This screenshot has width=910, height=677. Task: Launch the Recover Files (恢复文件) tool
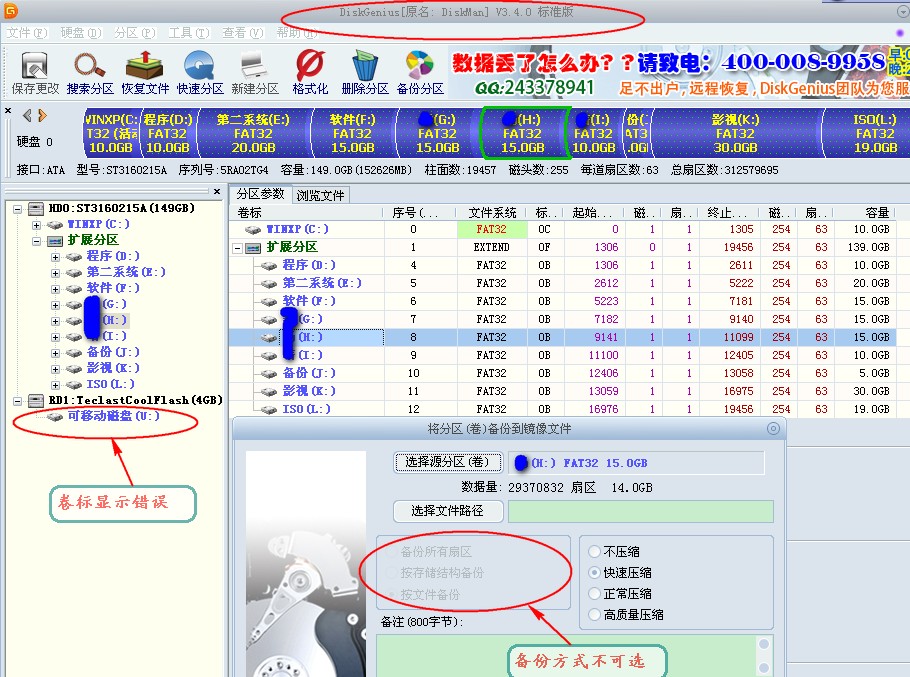coord(145,73)
